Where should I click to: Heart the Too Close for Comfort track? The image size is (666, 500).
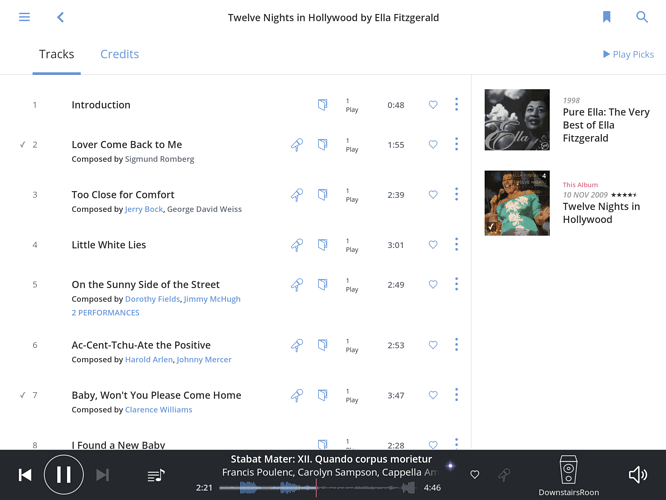point(433,195)
